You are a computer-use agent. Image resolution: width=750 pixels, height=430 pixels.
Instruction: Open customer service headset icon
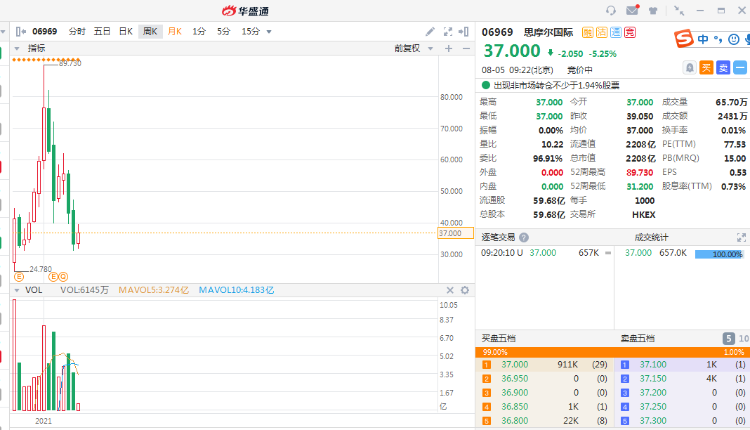pos(611,10)
